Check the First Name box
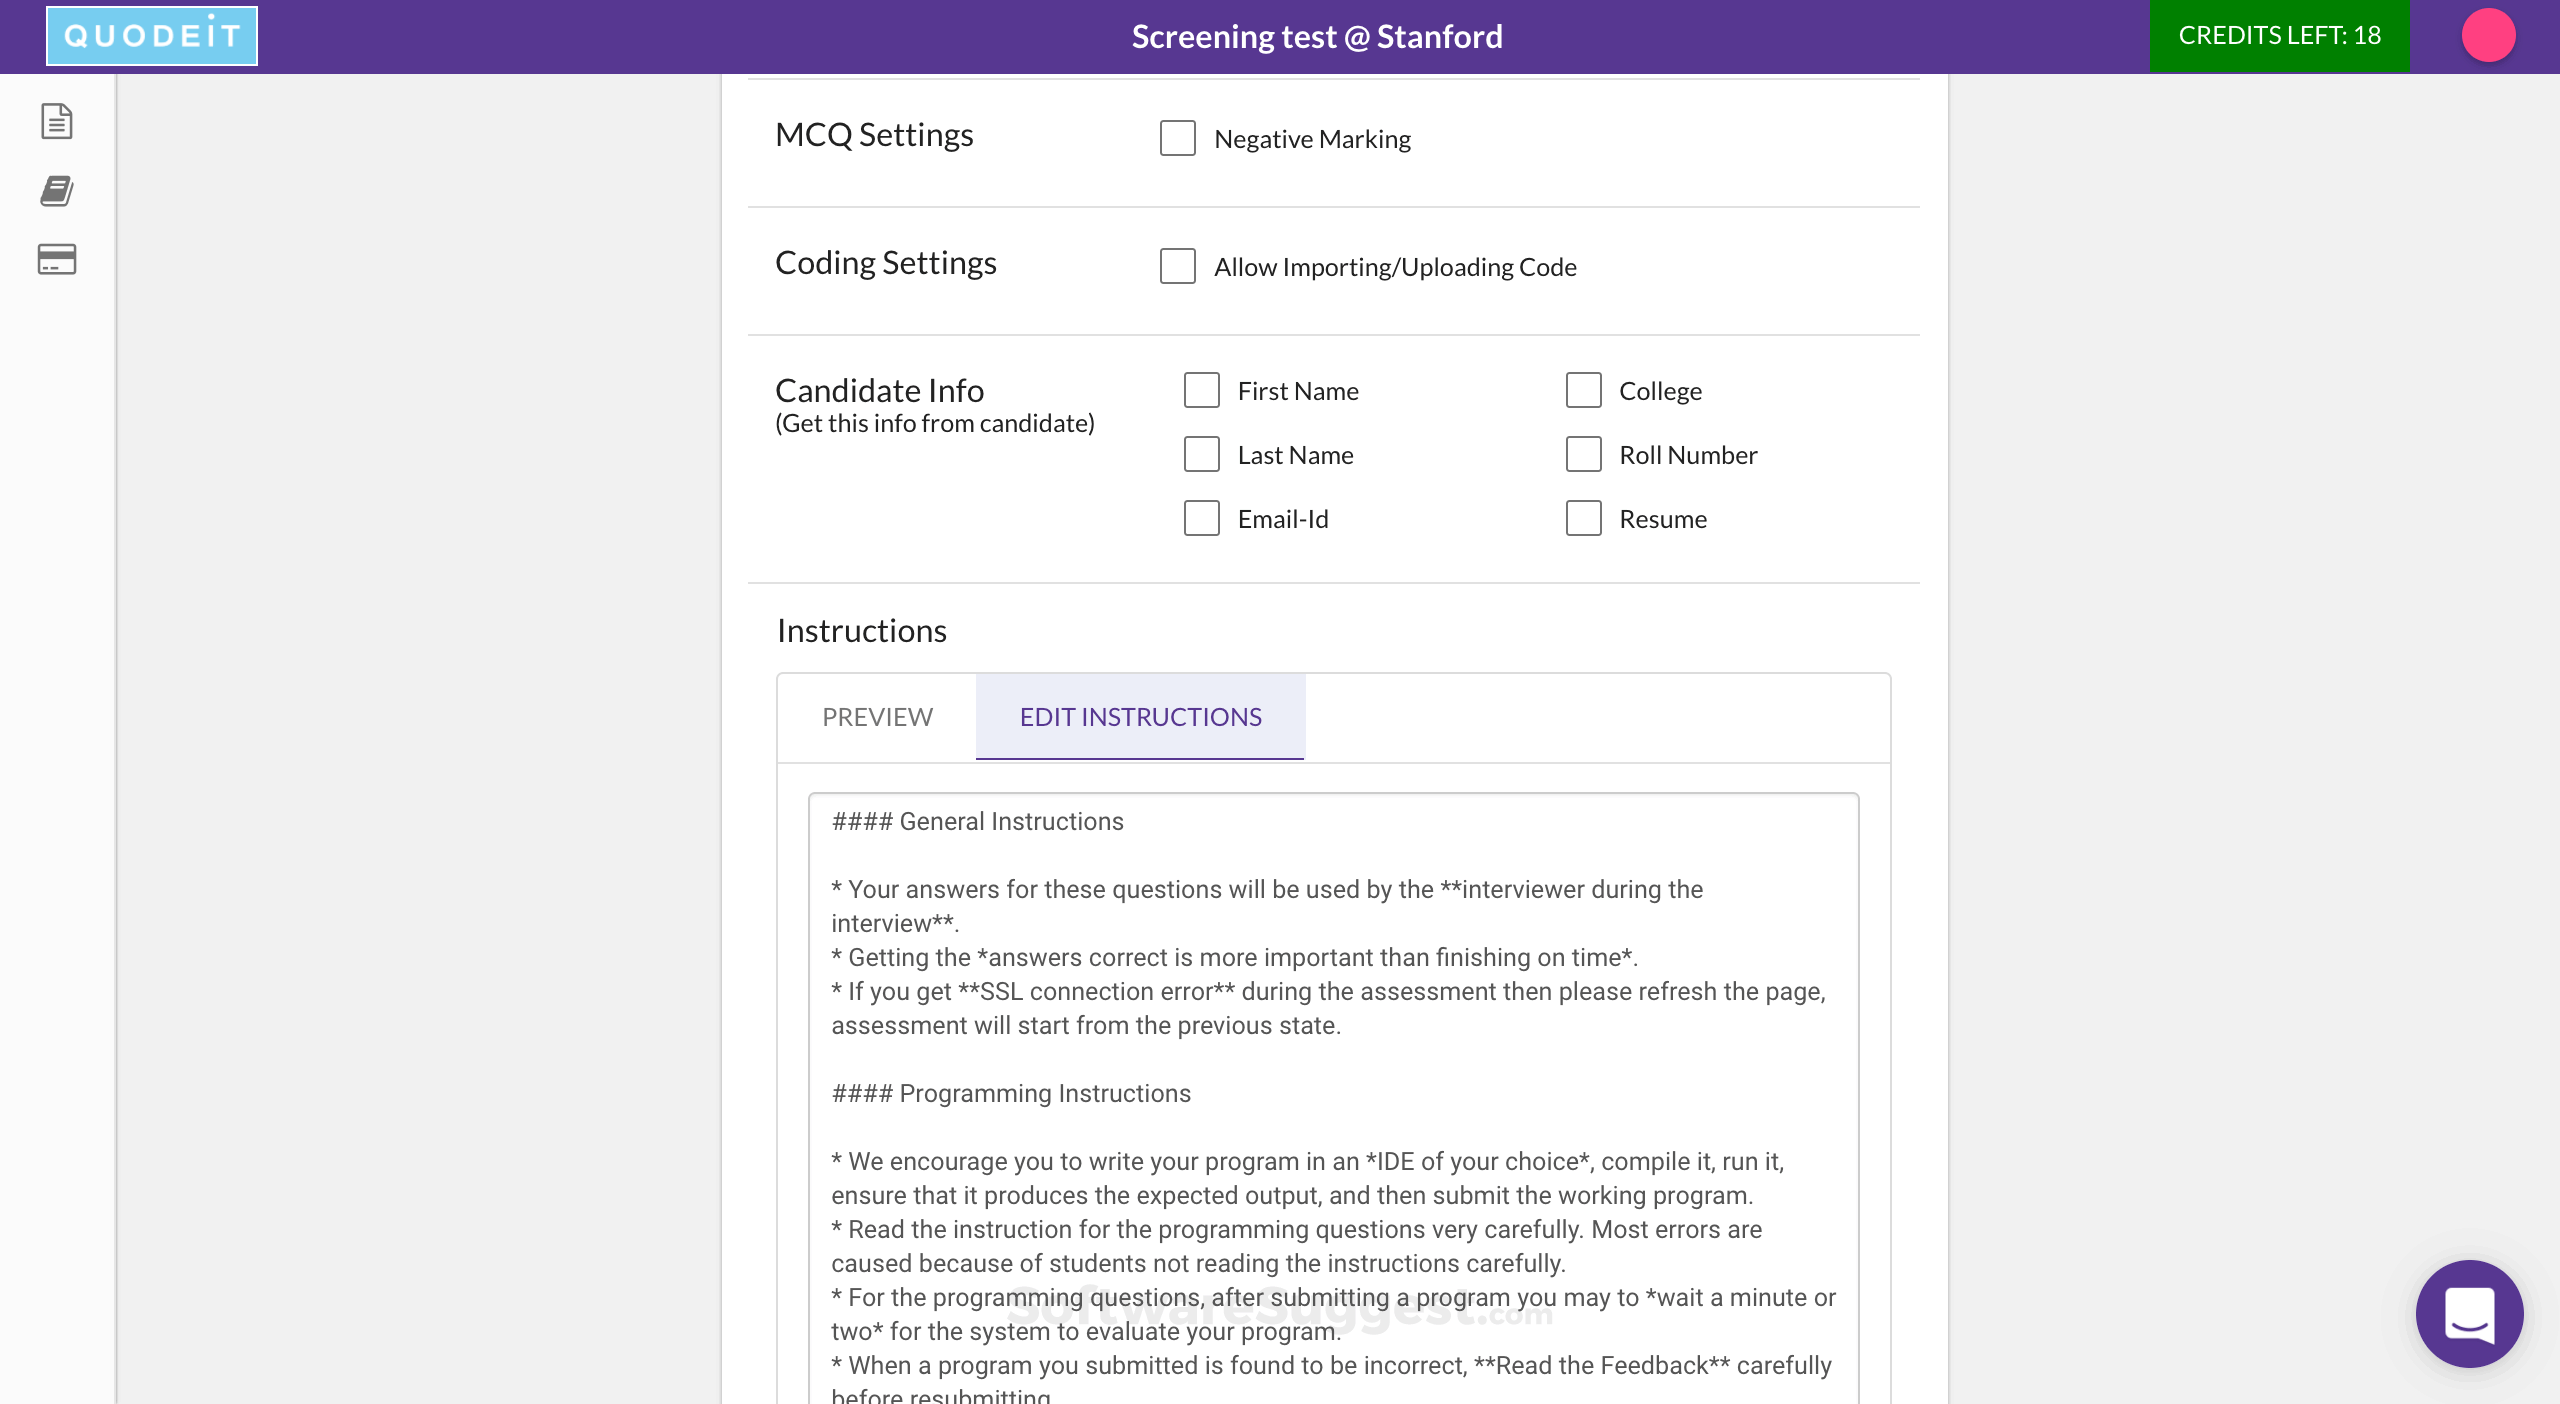Image resolution: width=2560 pixels, height=1404 pixels. 1202,390
